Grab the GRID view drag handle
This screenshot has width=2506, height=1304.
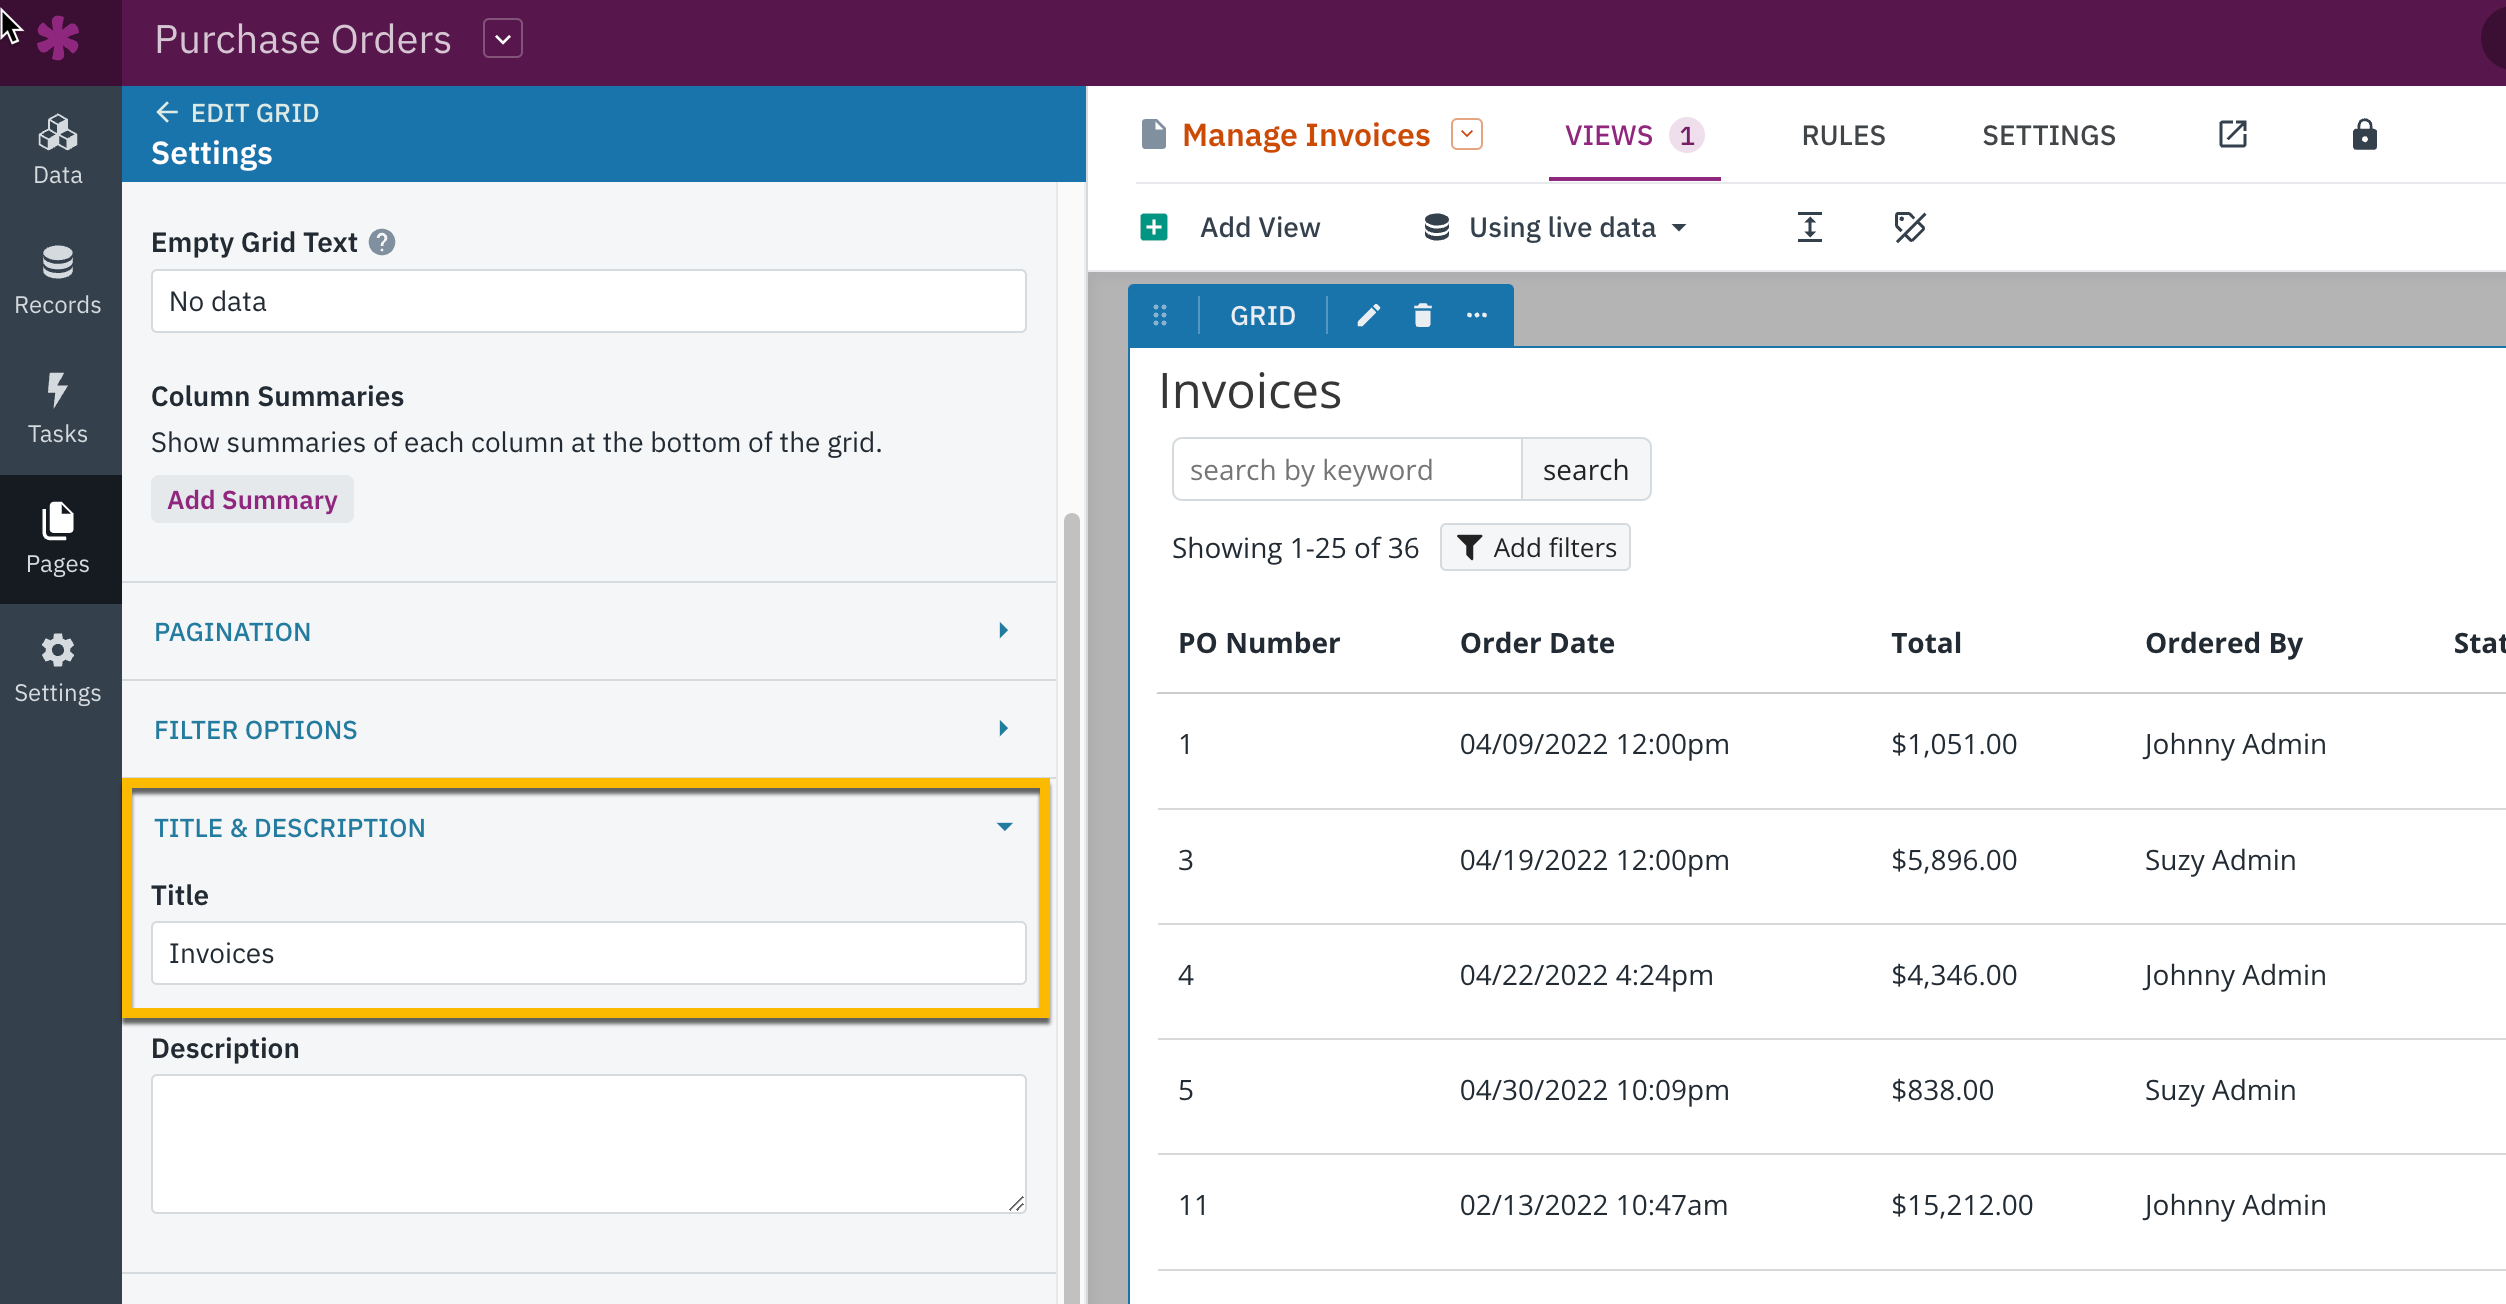click(1160, 316)
